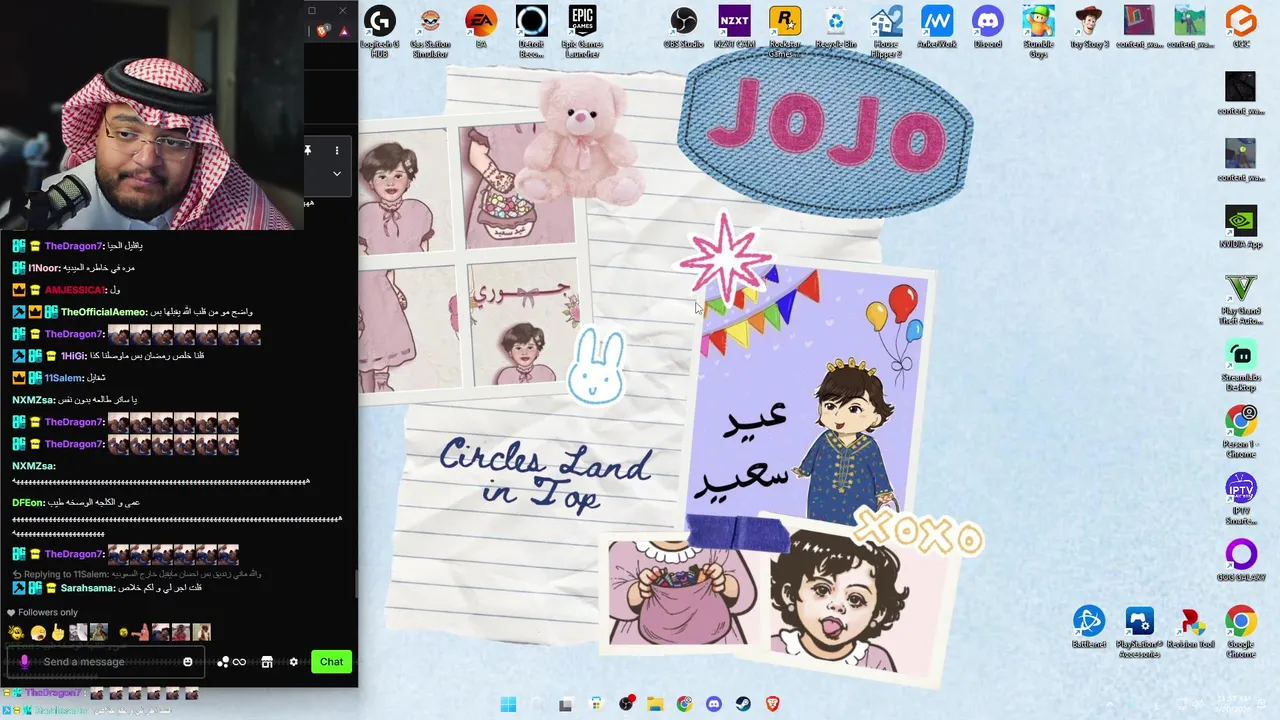Open Brave browser from taskbar
Image resolution: width=1280 pixels, height=720 pixels.
[x=772, y=704]
